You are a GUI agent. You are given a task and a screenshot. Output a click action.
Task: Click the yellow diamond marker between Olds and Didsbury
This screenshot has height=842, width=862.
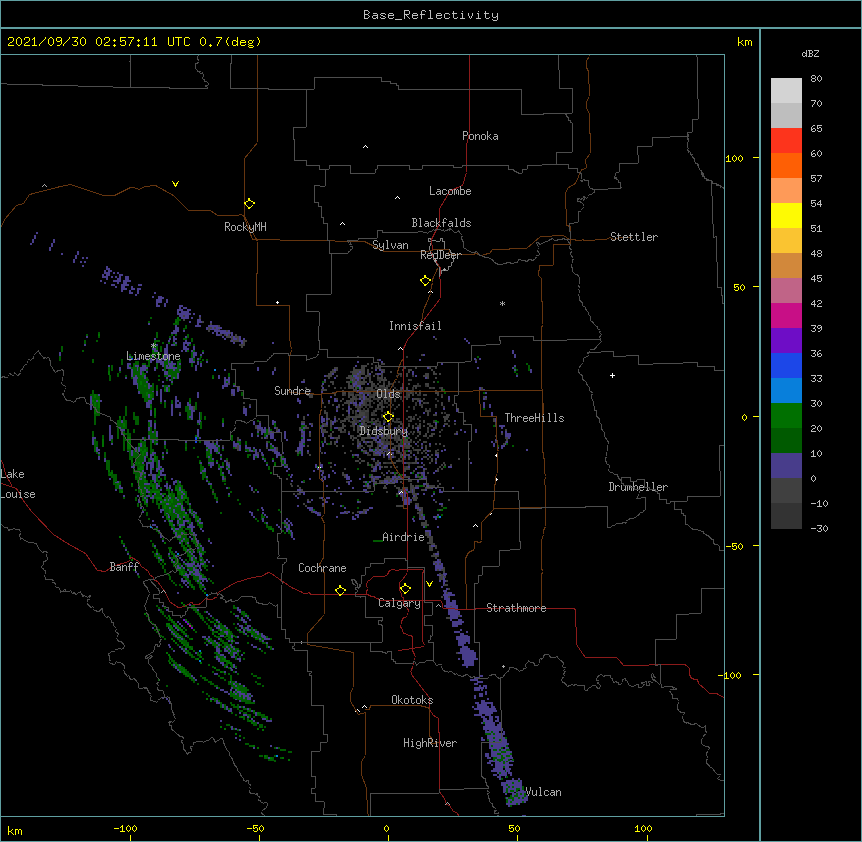tap(388, 416)
